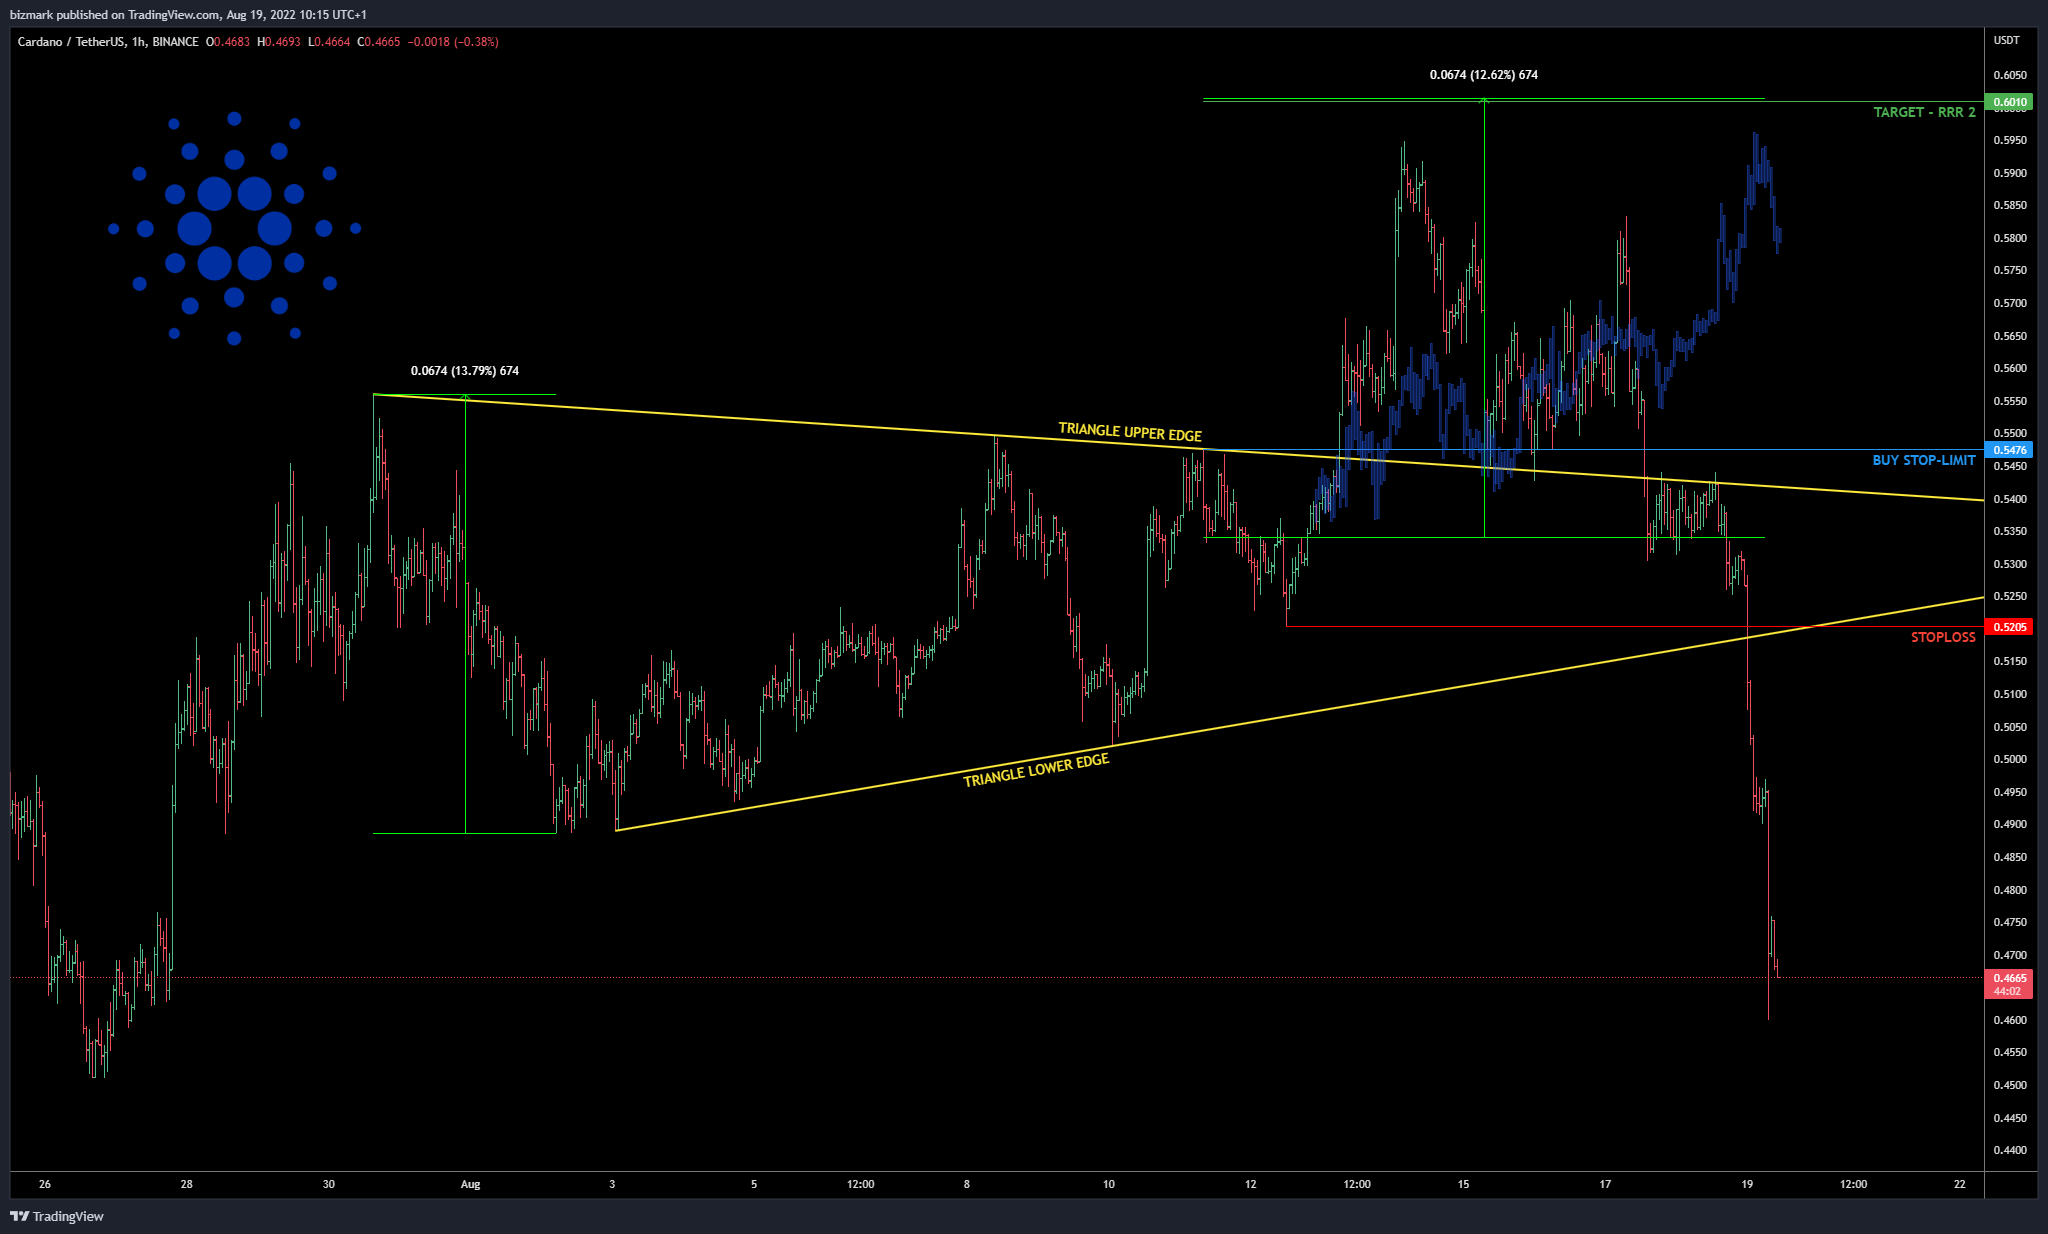Viewport: 2048px width, 1234px height.
Task: Click the red 0.5205 stoploss price label
Action: tap(2010, 627)
